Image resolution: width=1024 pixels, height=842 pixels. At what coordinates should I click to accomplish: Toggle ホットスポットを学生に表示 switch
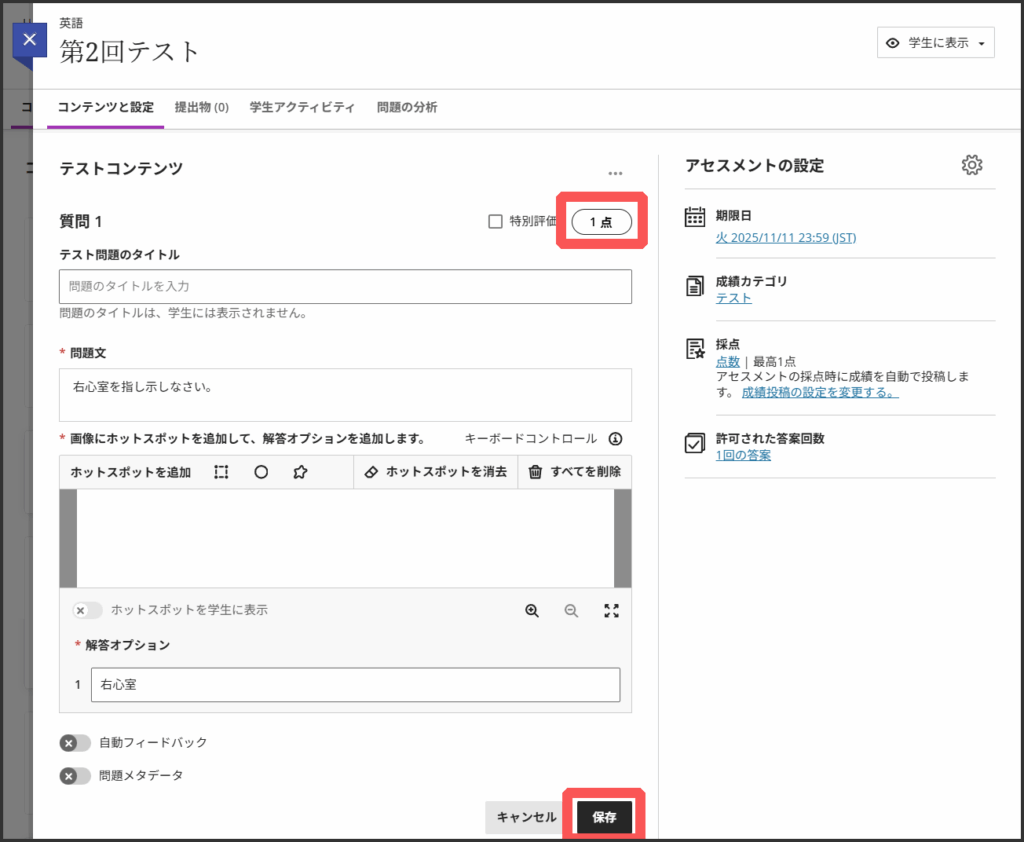click(87, 610)
